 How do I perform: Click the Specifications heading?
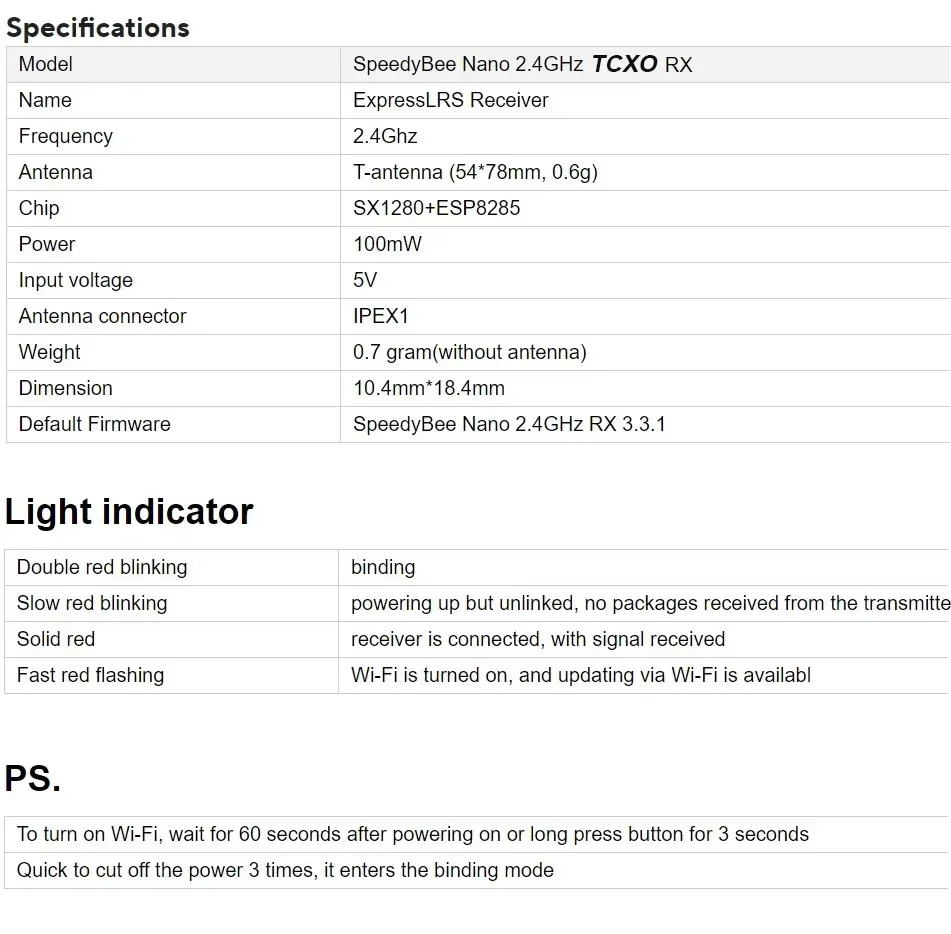point(97,27)
